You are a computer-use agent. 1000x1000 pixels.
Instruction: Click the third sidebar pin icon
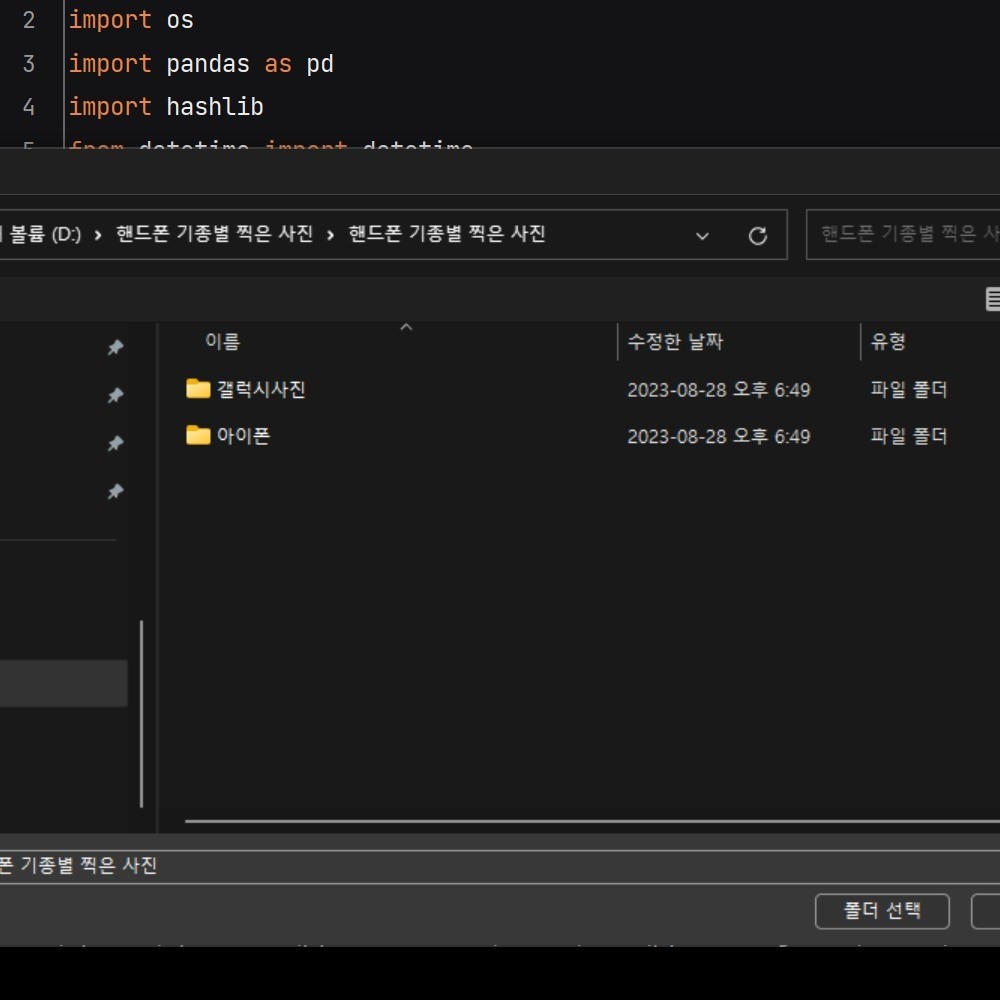(114, 443)
